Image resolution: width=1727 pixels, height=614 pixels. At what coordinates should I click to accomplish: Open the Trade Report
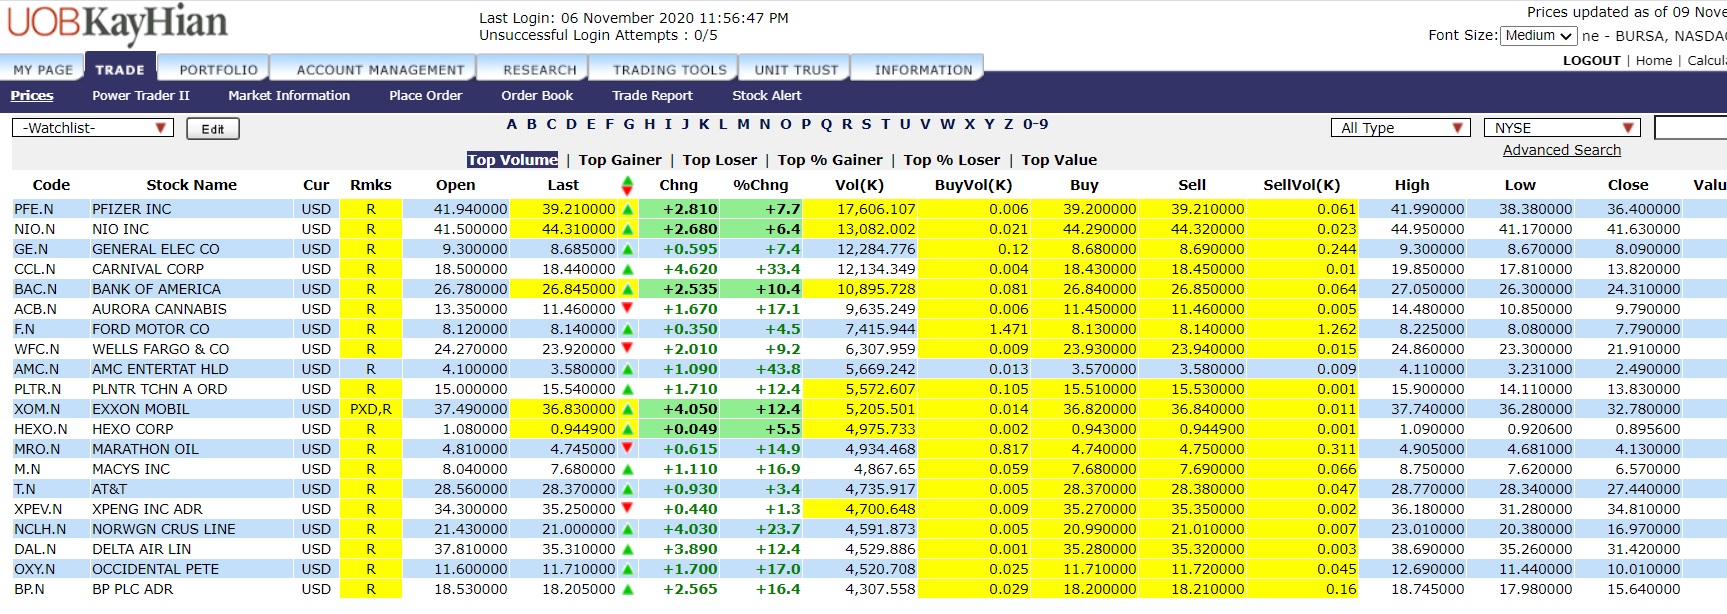(652, 96)
